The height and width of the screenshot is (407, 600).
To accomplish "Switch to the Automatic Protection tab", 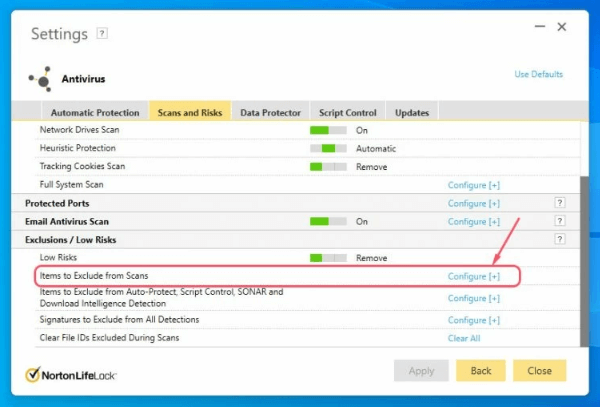I will [x=95, y=113].
